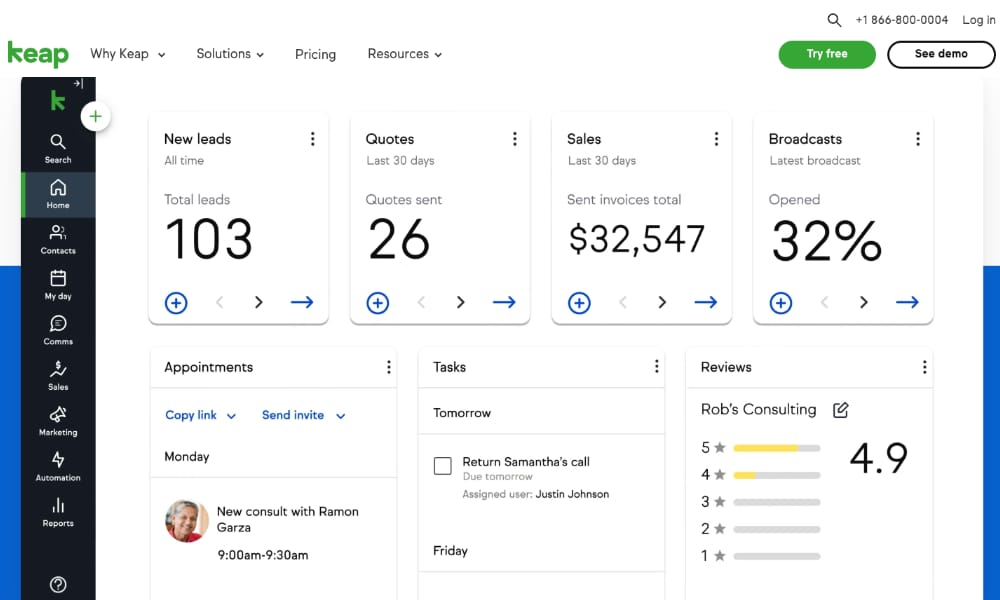The image size is (1000, 600).
Task: Click the Keap logo in header
Action: coord(38,54)
